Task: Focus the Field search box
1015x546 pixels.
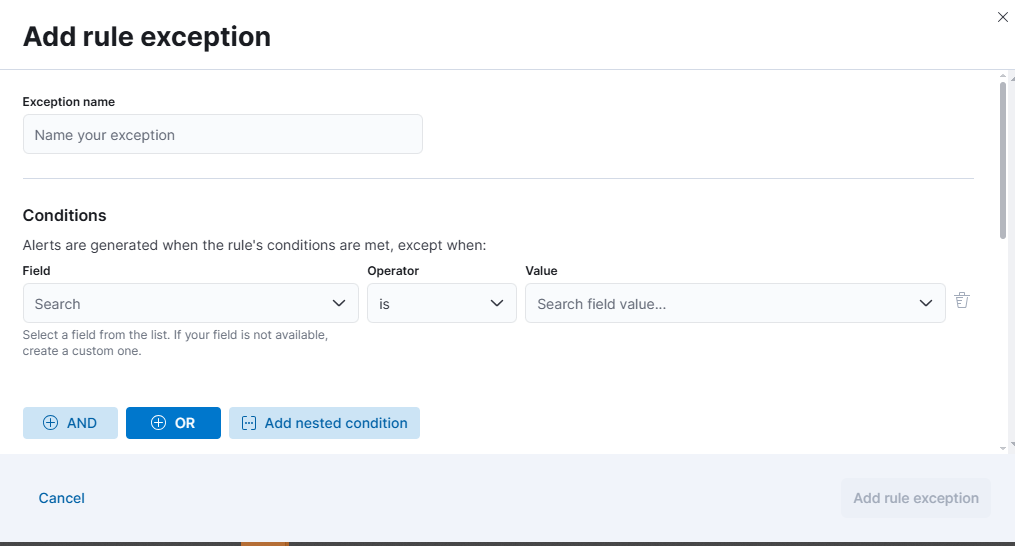Action: tap(175, 304)
